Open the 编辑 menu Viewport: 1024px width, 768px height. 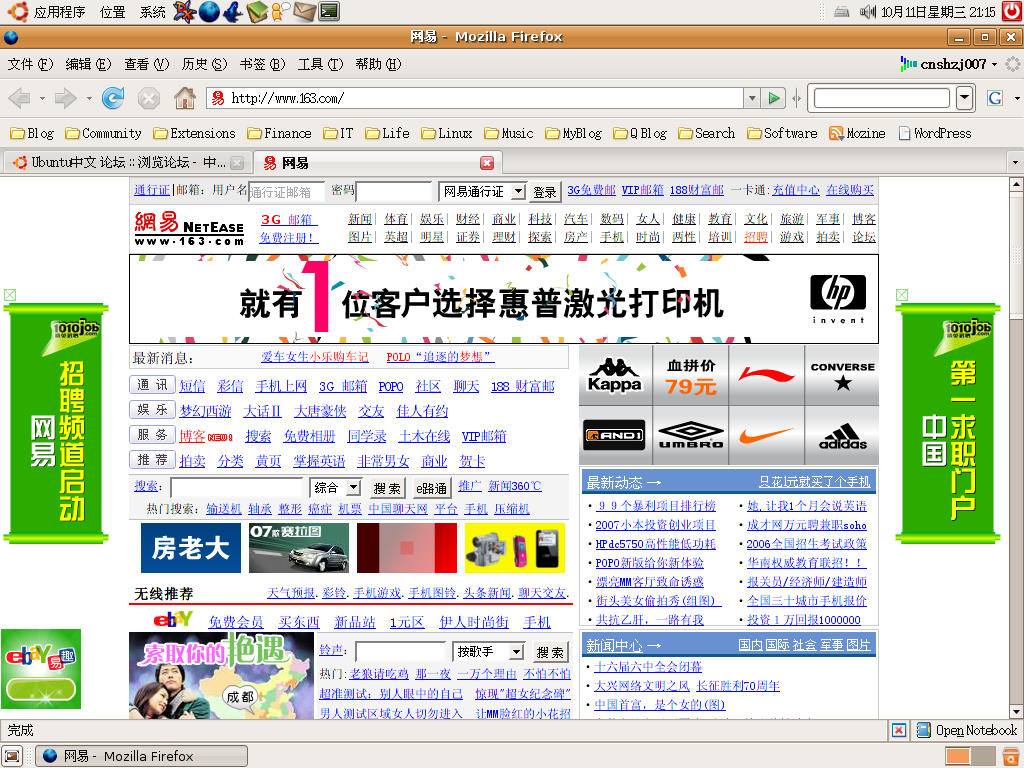coord(88,64)
